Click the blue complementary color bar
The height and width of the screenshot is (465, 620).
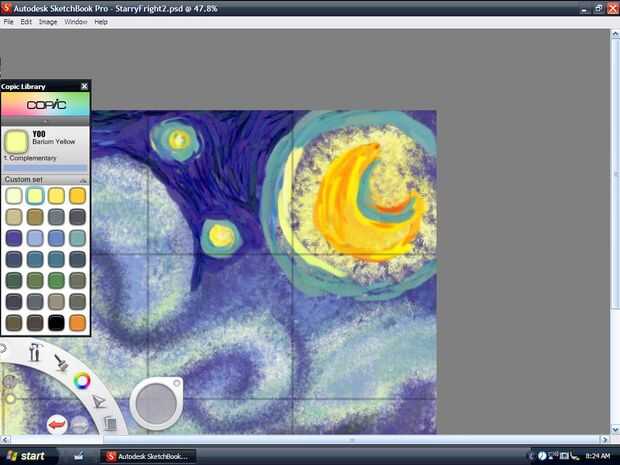tap(45, 168)
